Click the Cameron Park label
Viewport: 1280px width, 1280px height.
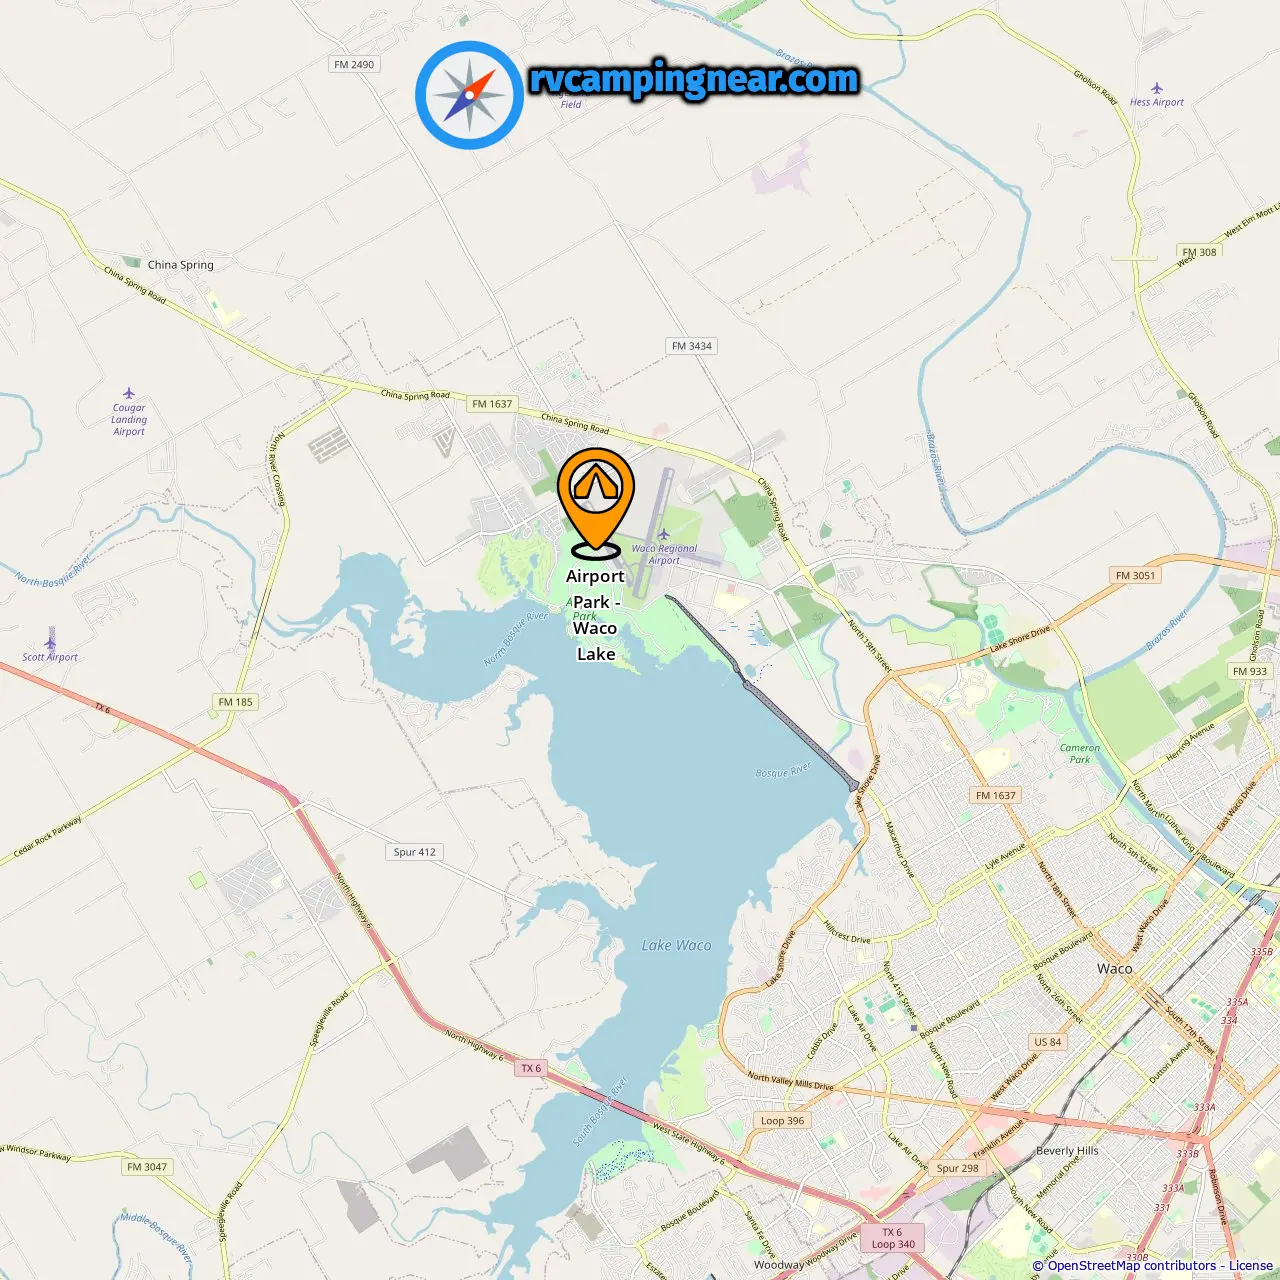pyautogui.click(x=1080, y=753)
